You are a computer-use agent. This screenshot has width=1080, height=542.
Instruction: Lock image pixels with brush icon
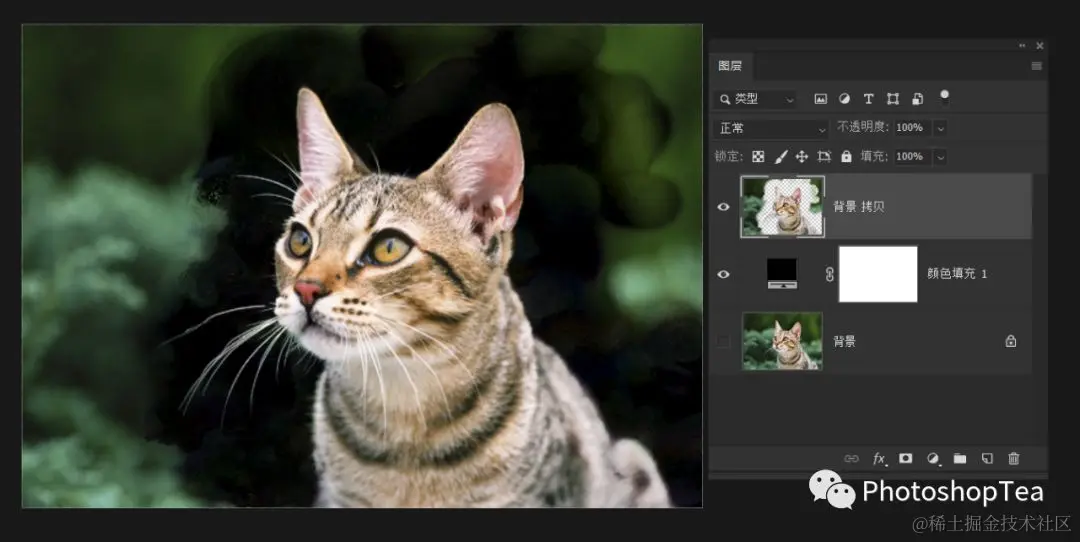tap(780, 156)
